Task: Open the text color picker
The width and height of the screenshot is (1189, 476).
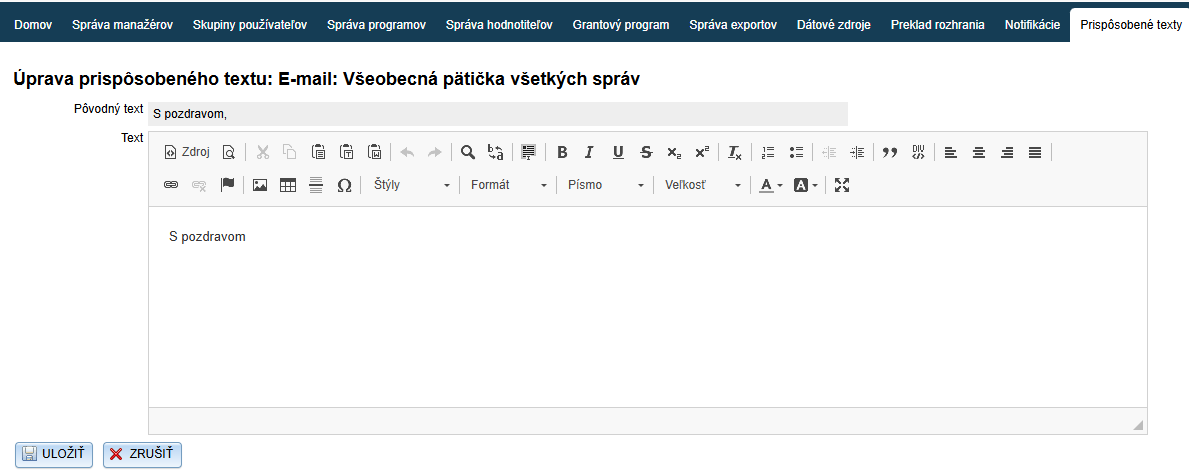Action: pyautogui.click(x=771, y=185)
